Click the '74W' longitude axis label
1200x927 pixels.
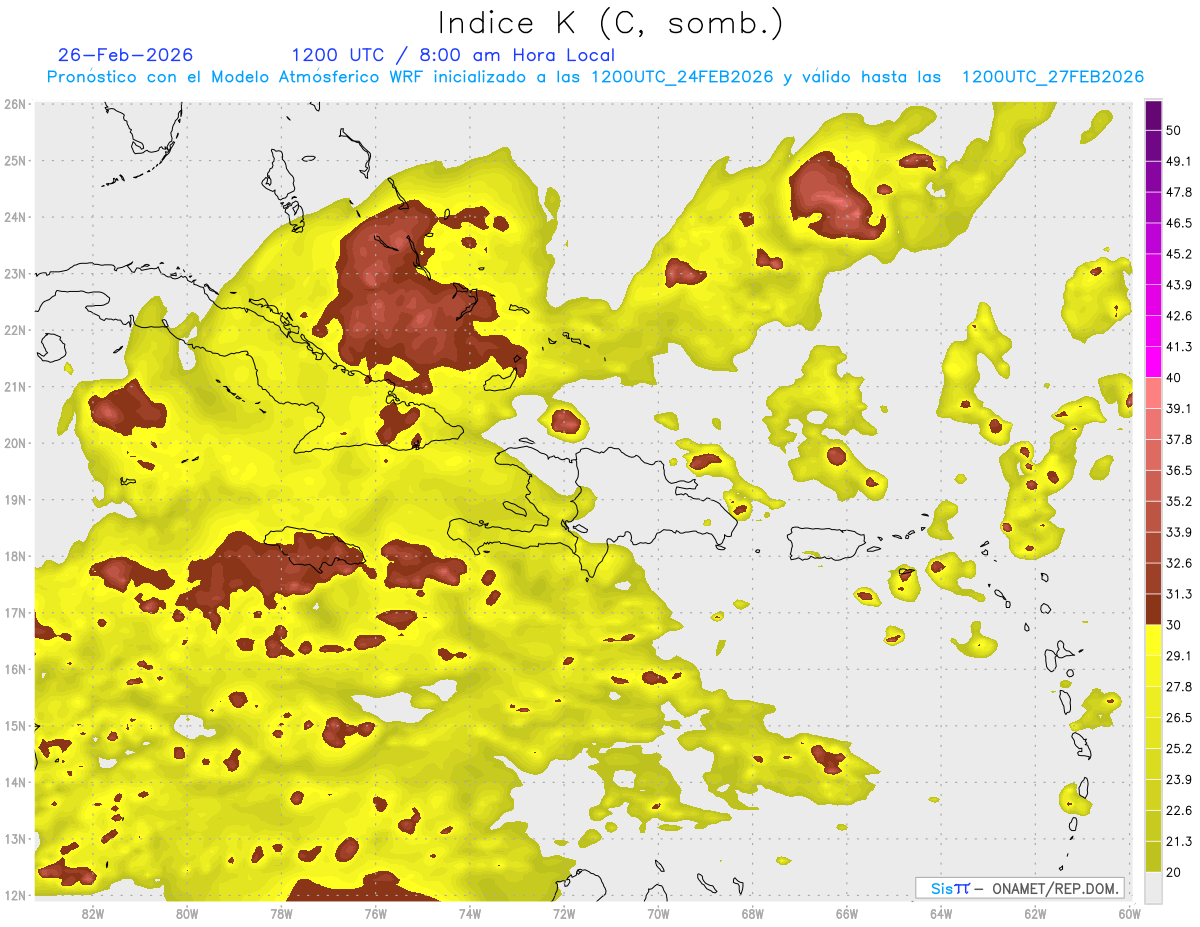click(x=470, y=914)
